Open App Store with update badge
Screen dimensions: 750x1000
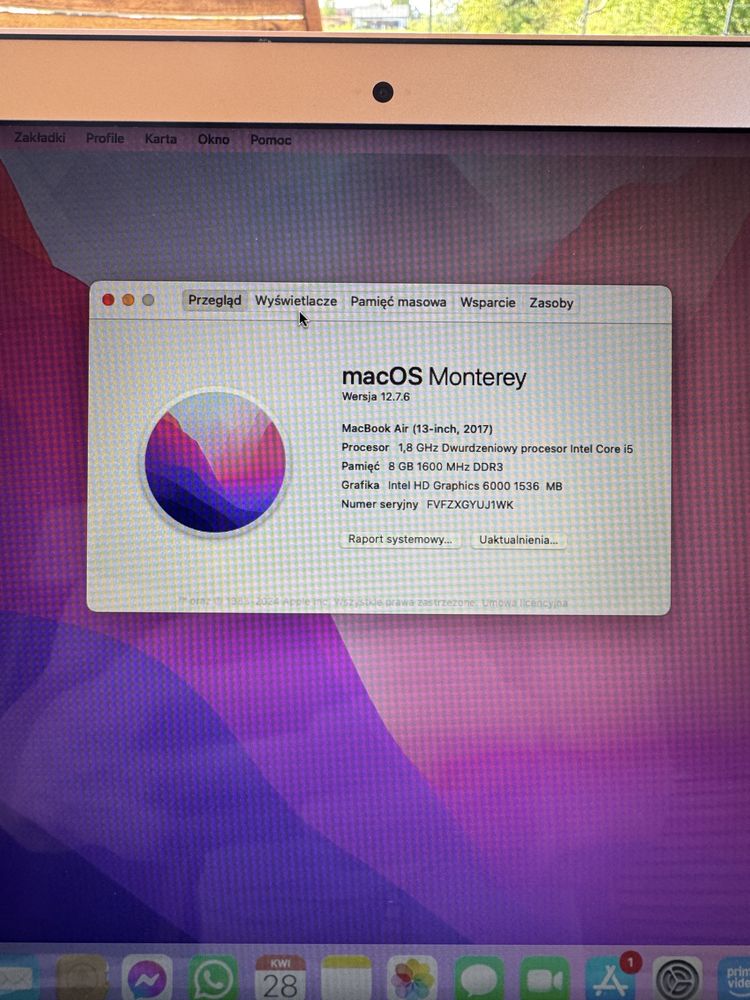[612, 978]
